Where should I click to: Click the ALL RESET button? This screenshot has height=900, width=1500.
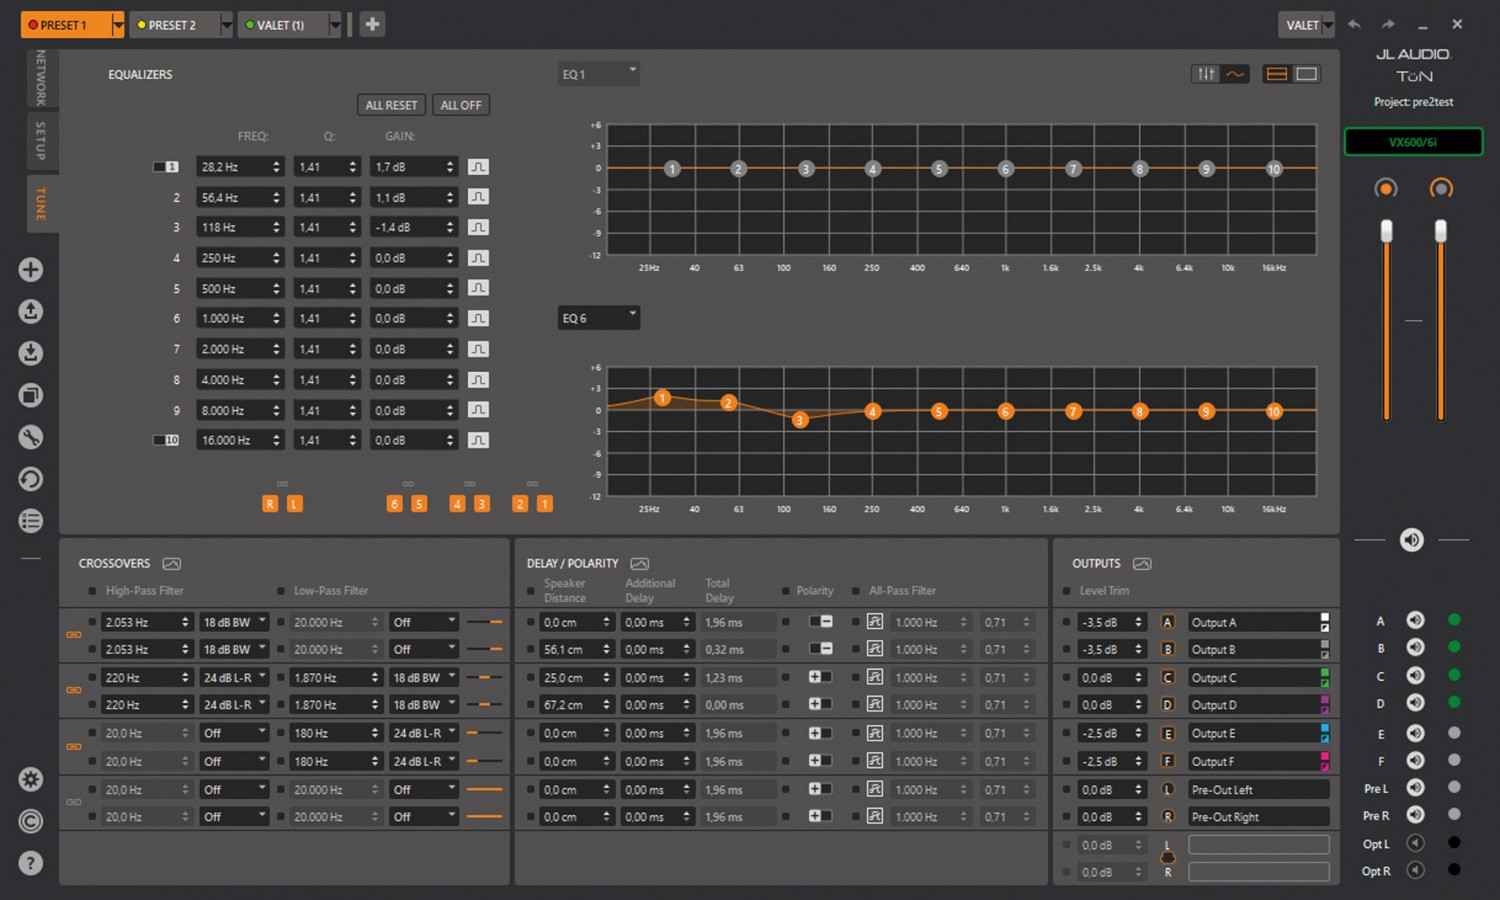(391, 105)
